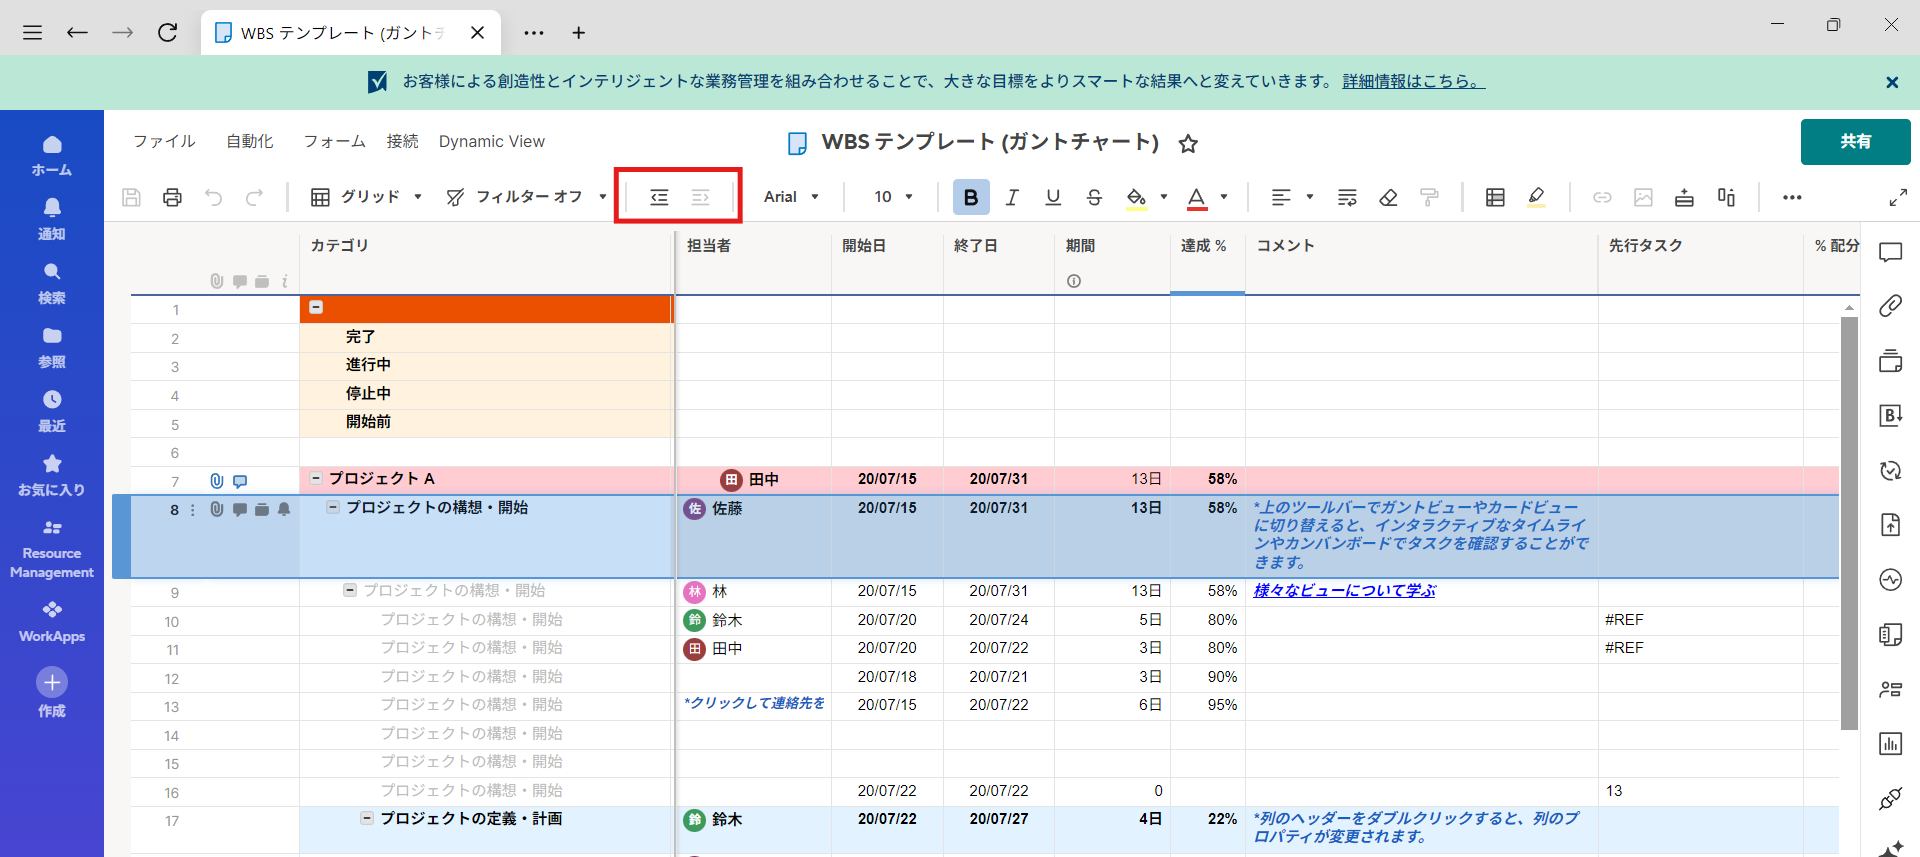The width and height of the screenshot is (1920, 857).
Task: Select the 進行中 cell in row 3
Action: click(486, 365)
